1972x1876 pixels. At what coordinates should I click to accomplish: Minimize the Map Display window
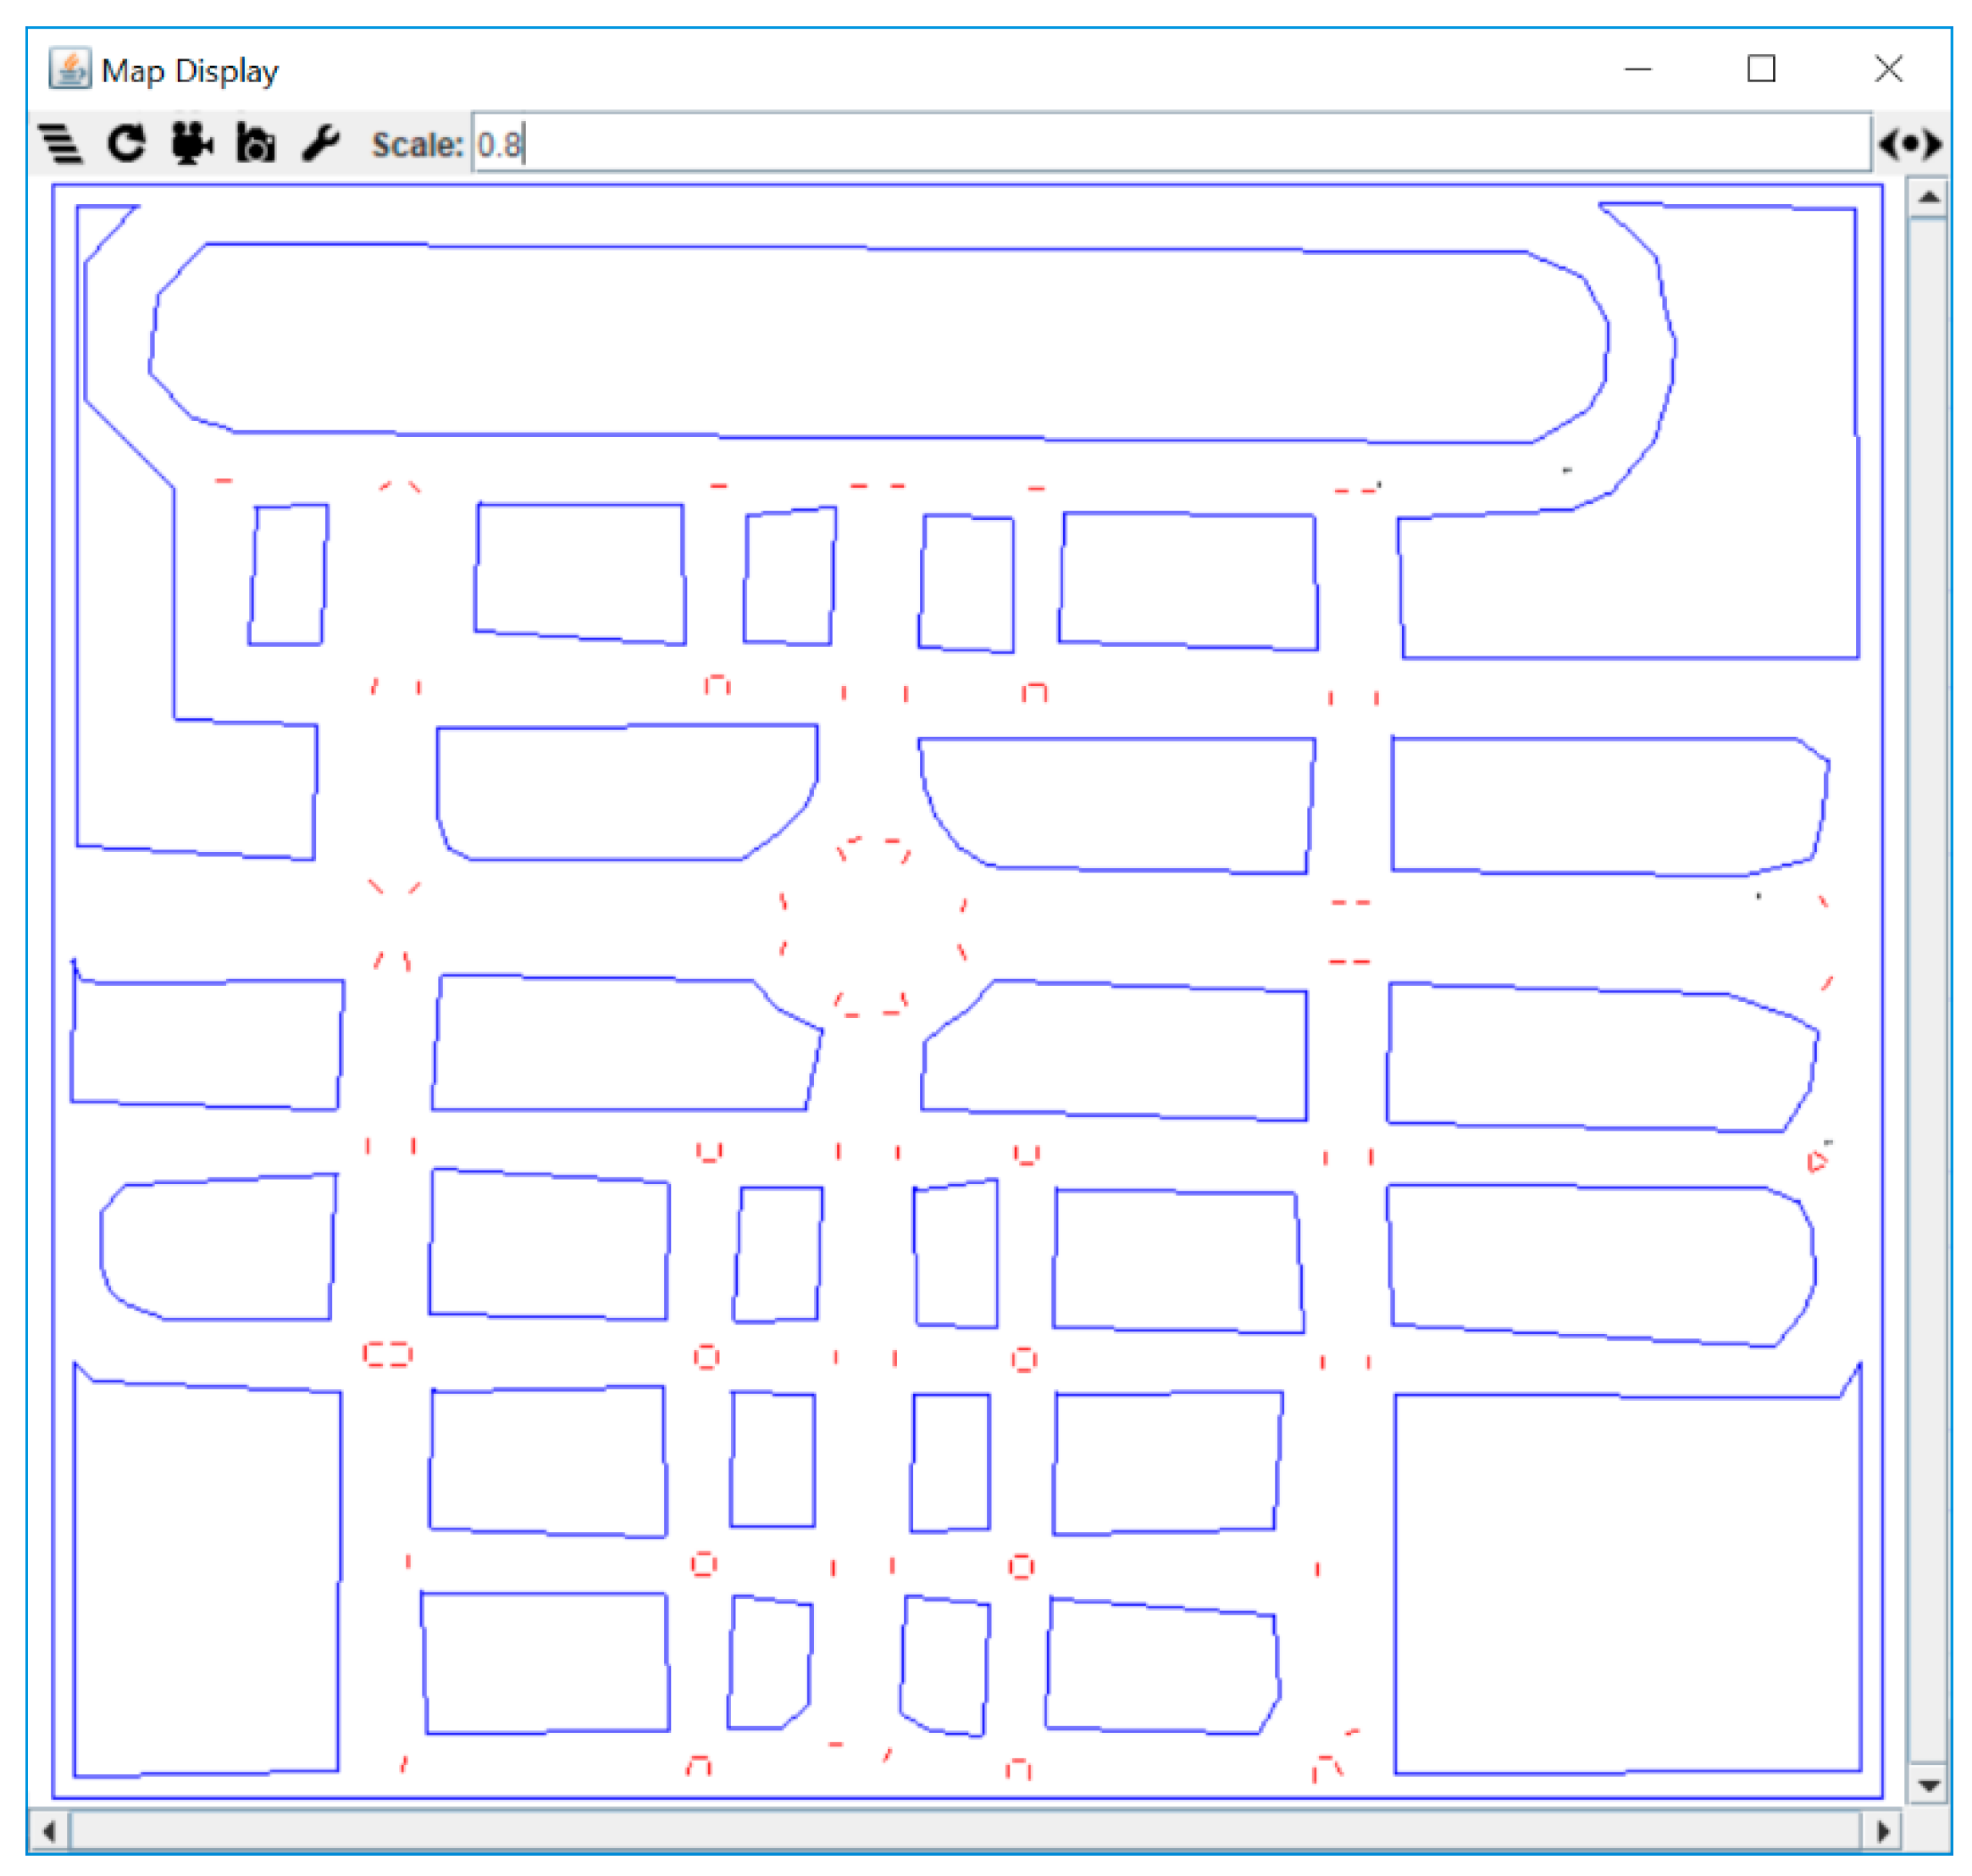[x=1637, y=69]
